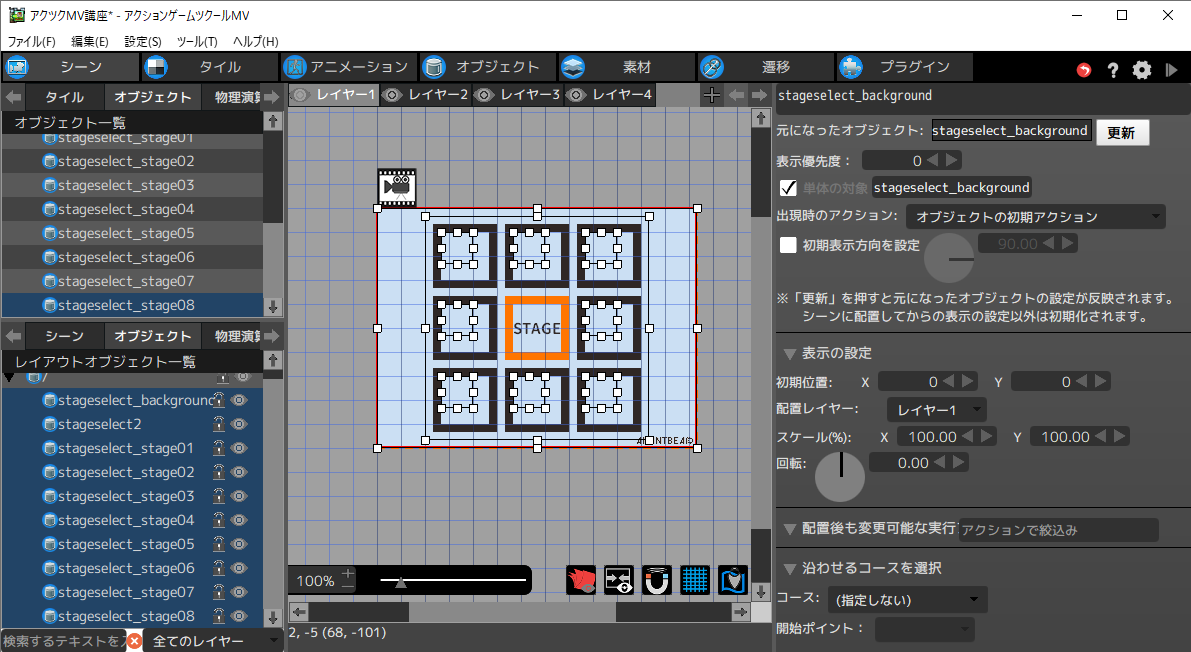The width and height of the screenshot is (1191, 652).
Task: Toggle visibility of レイヤー2
Action: point(393,95)
